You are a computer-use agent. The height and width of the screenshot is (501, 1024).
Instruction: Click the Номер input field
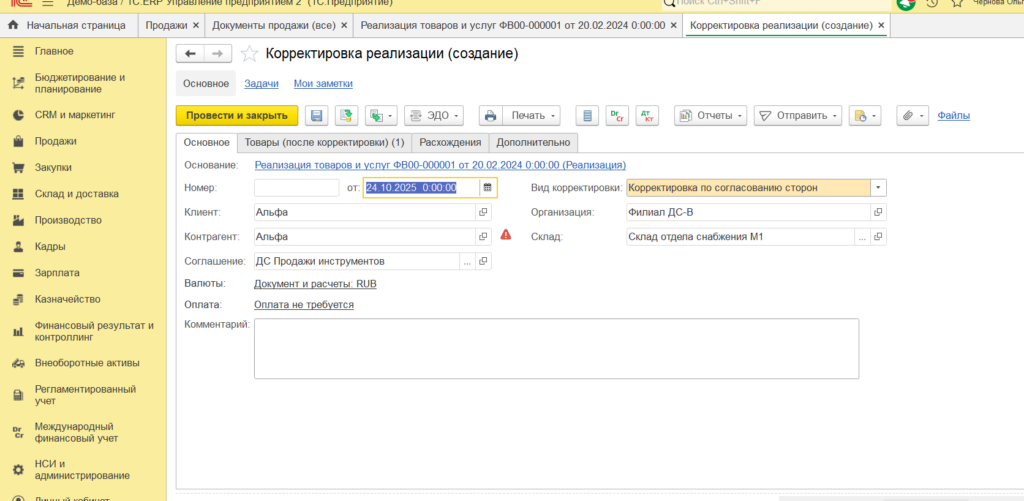pyautogui.click(x=296, y=188)
